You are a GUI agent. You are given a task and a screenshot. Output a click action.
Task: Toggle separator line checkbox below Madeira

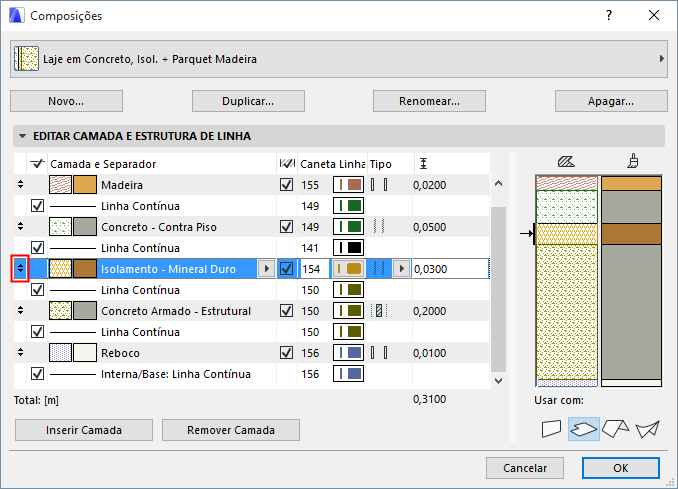pos(38,206)
